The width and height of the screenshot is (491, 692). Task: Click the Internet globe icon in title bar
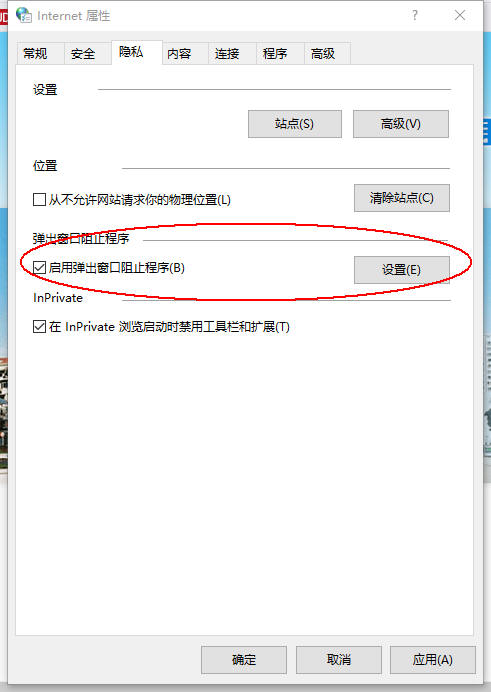(x=23, y=15)
